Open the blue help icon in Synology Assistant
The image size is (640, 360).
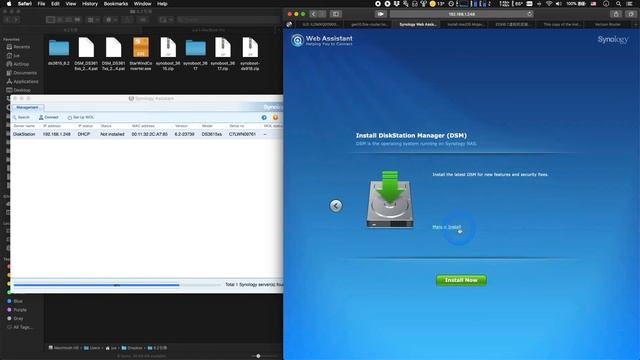(x=264, y=118)
